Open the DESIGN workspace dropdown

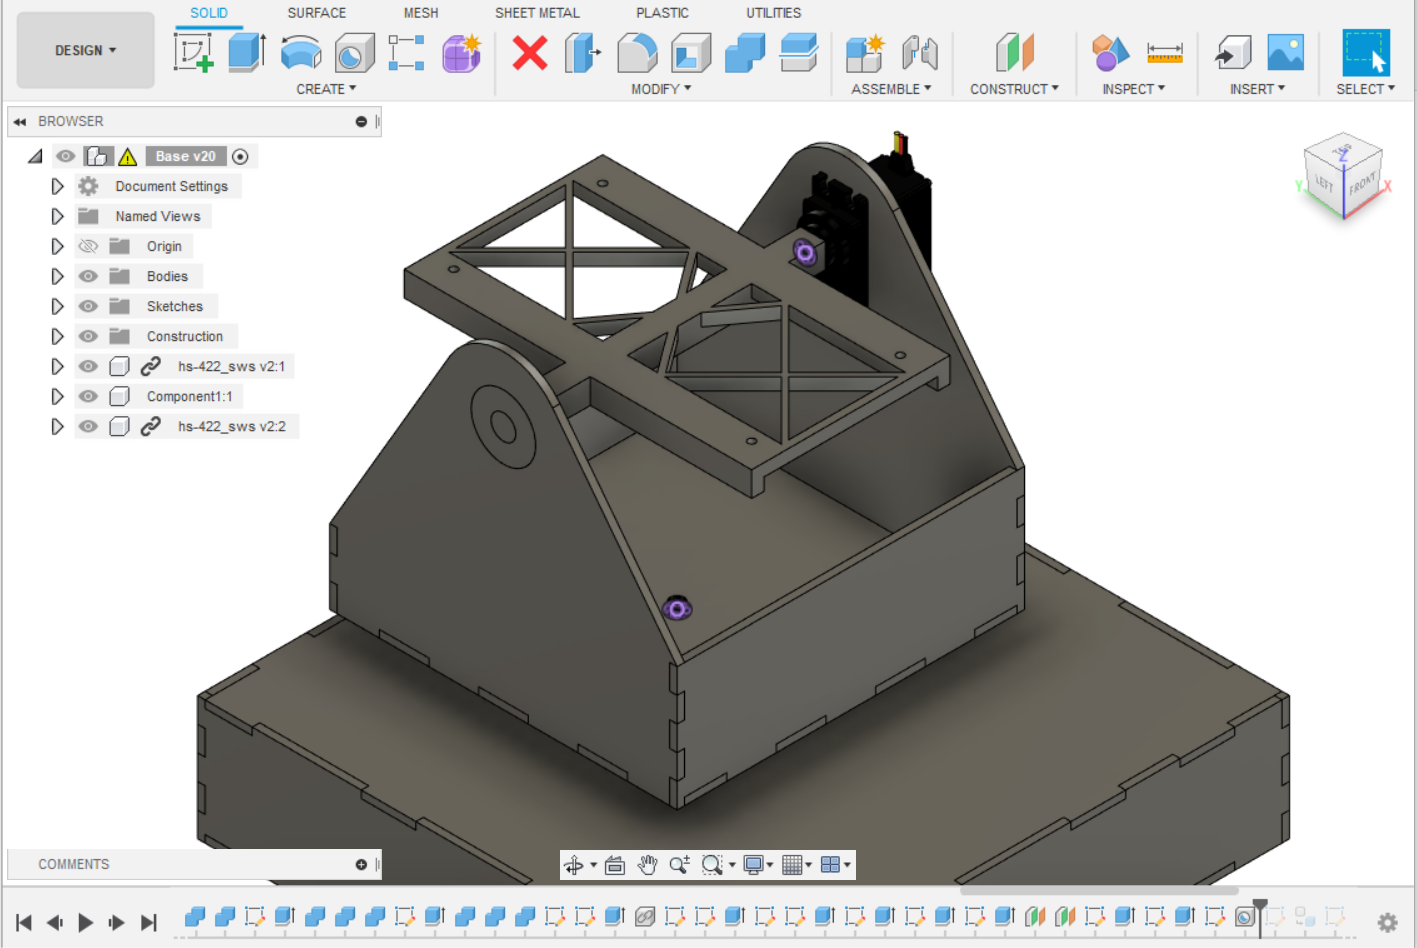(86, 50)
